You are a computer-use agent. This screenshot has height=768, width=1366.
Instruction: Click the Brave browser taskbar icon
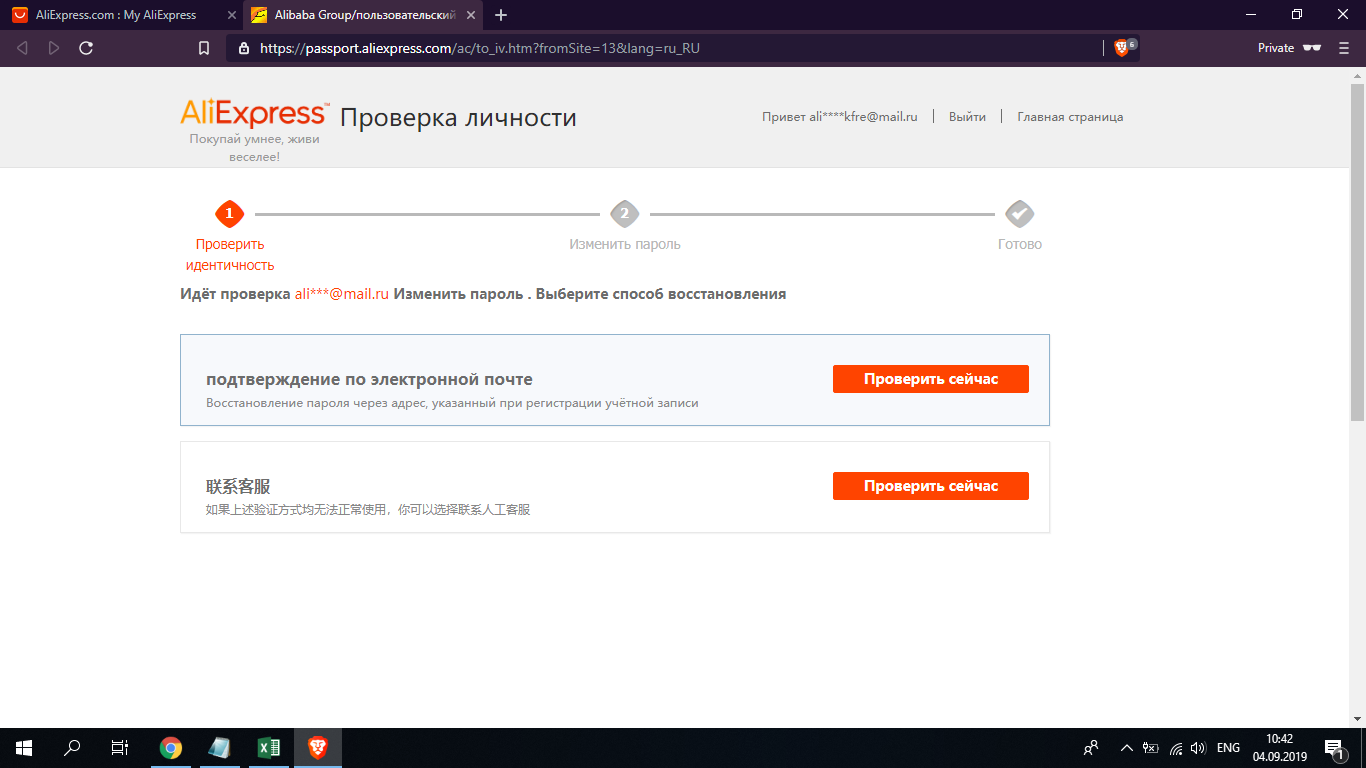click(x=318, y=748)
